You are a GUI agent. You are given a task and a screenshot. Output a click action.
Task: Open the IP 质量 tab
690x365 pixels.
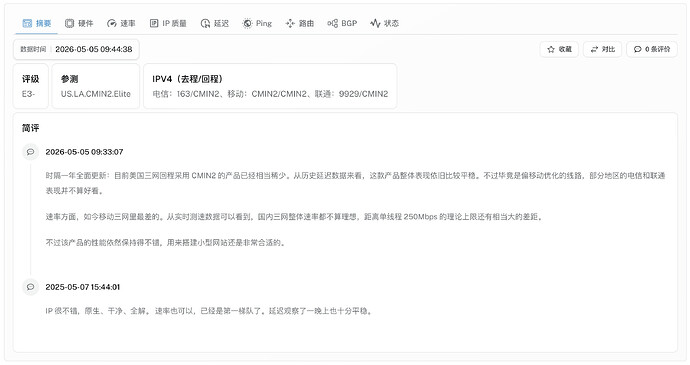point(168,23)
